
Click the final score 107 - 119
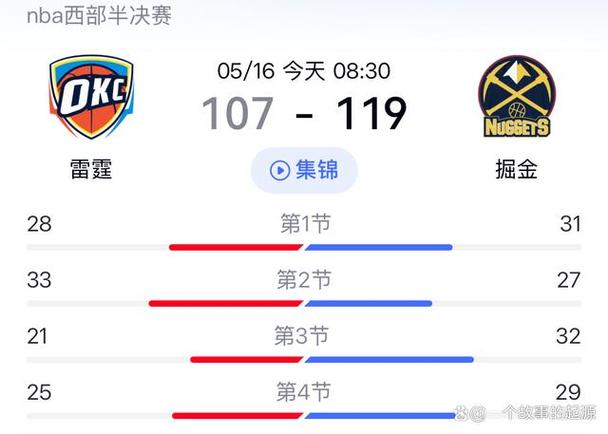(x=304, y=113)
